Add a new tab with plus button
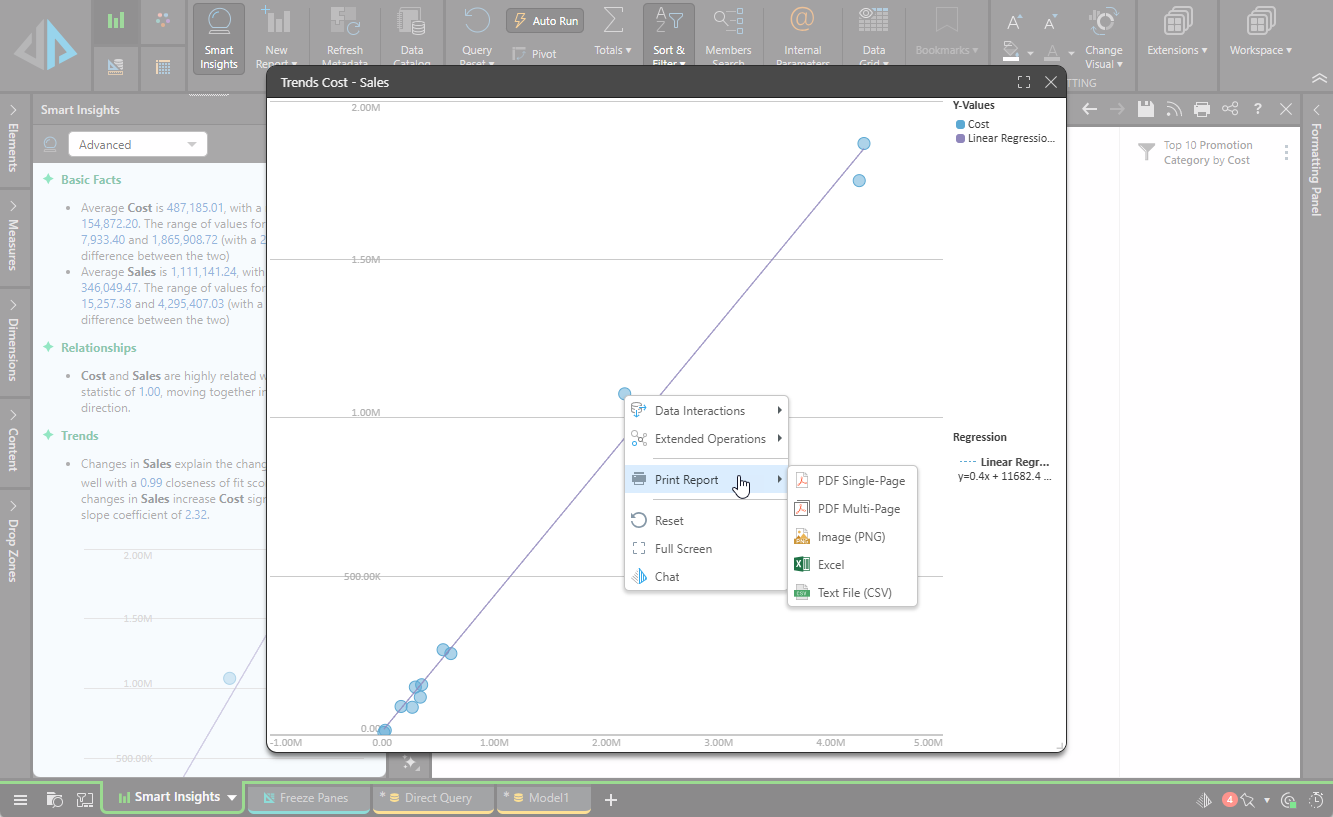1333x817 pixels. [x=611, y=799]
